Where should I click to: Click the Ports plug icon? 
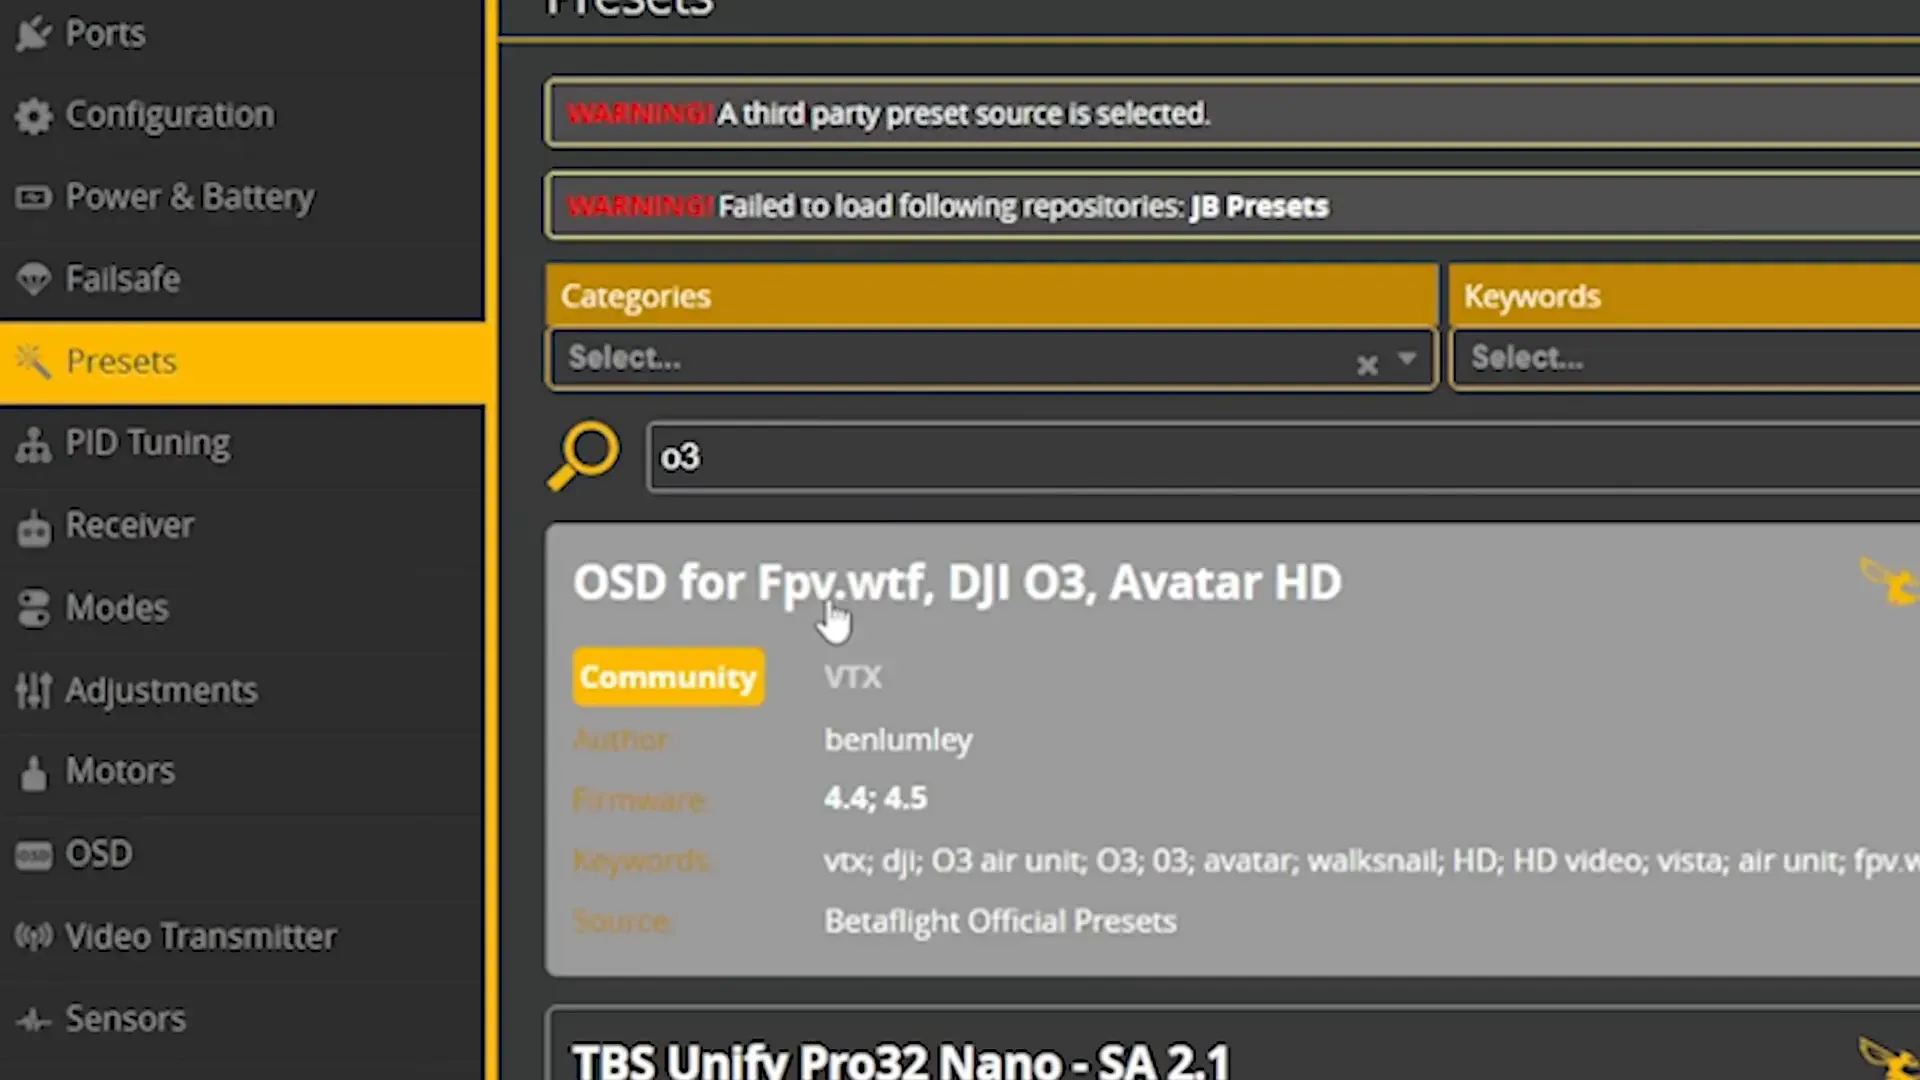click(x=33, y=33)
